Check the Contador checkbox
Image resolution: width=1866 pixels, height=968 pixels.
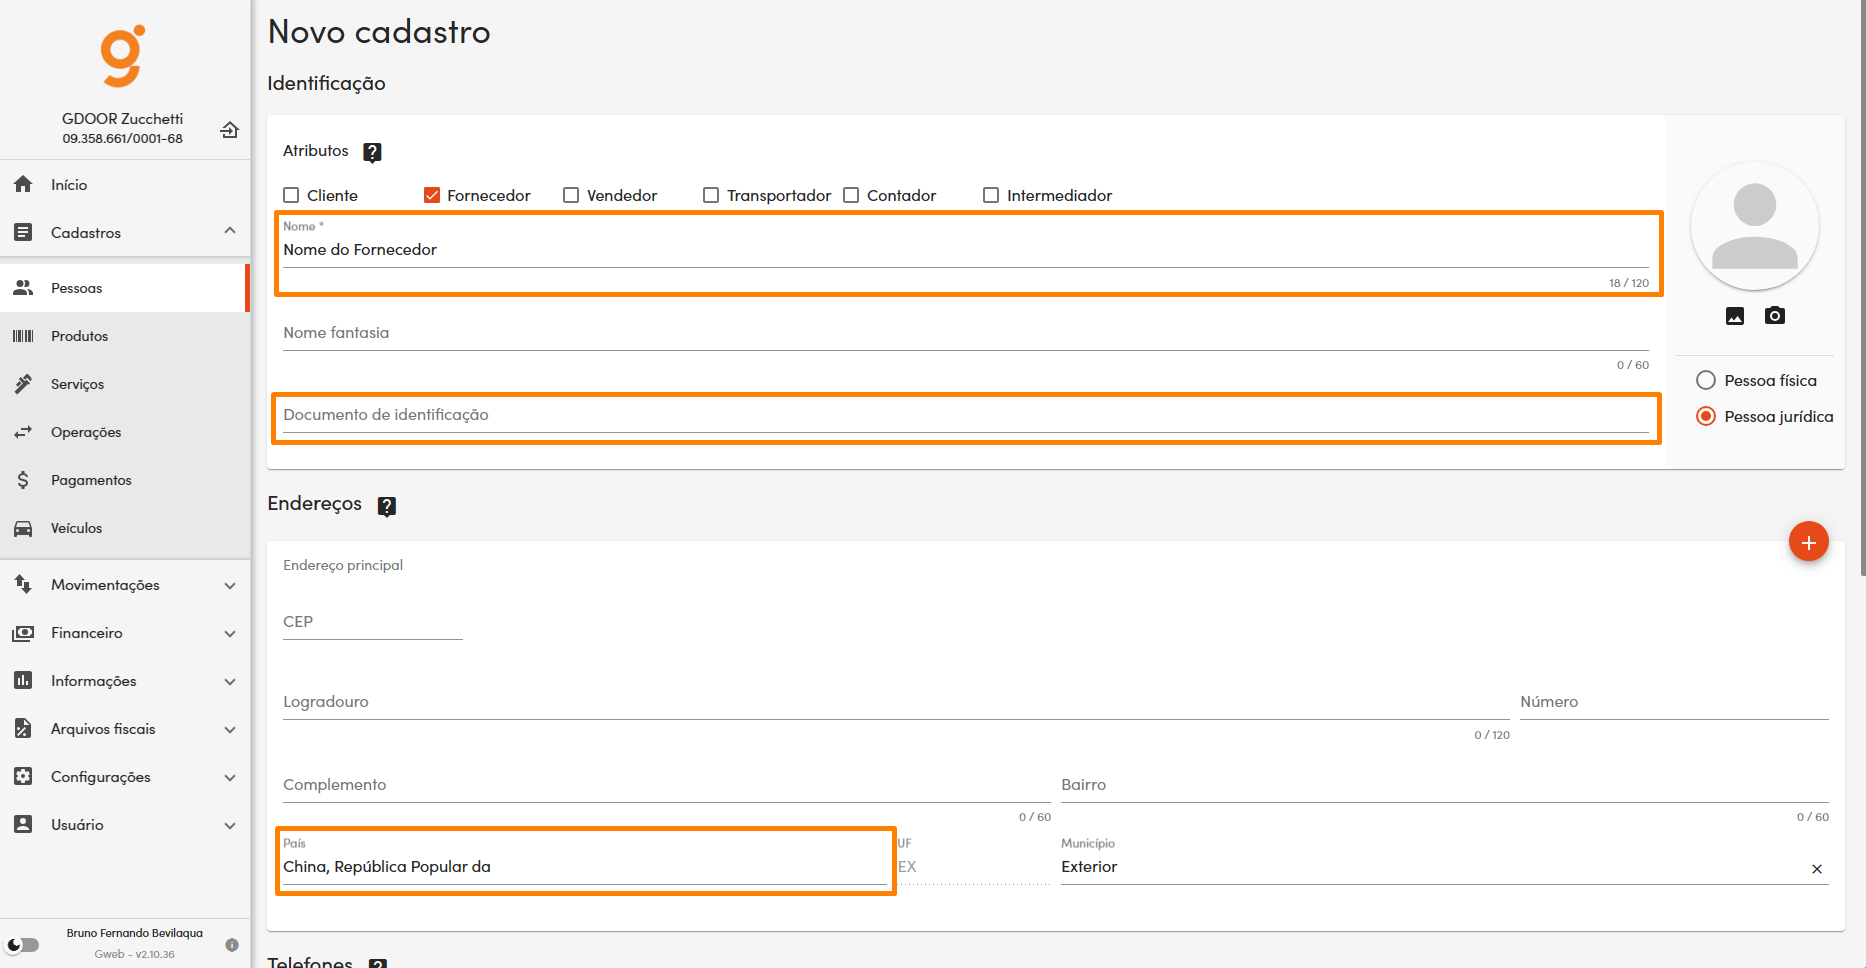point(851,195)
